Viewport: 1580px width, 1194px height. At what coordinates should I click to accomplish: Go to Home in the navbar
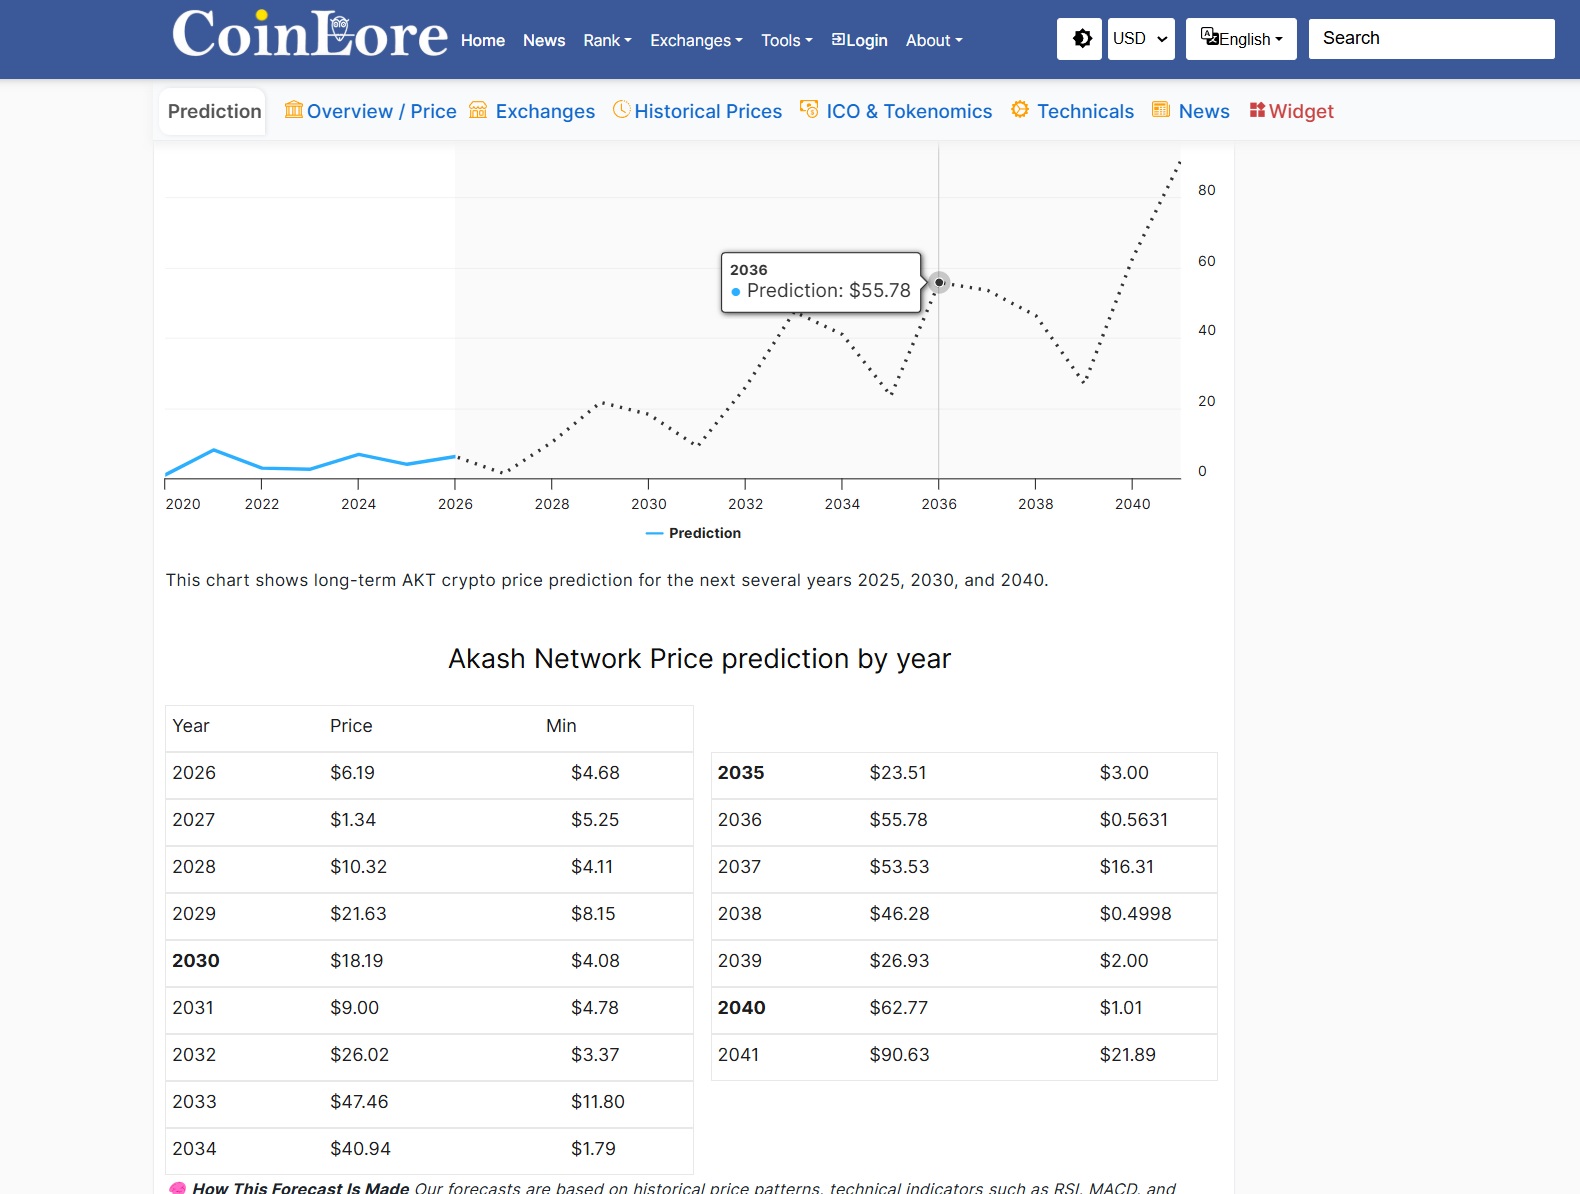pyautogui.click(x=483, y=40)
